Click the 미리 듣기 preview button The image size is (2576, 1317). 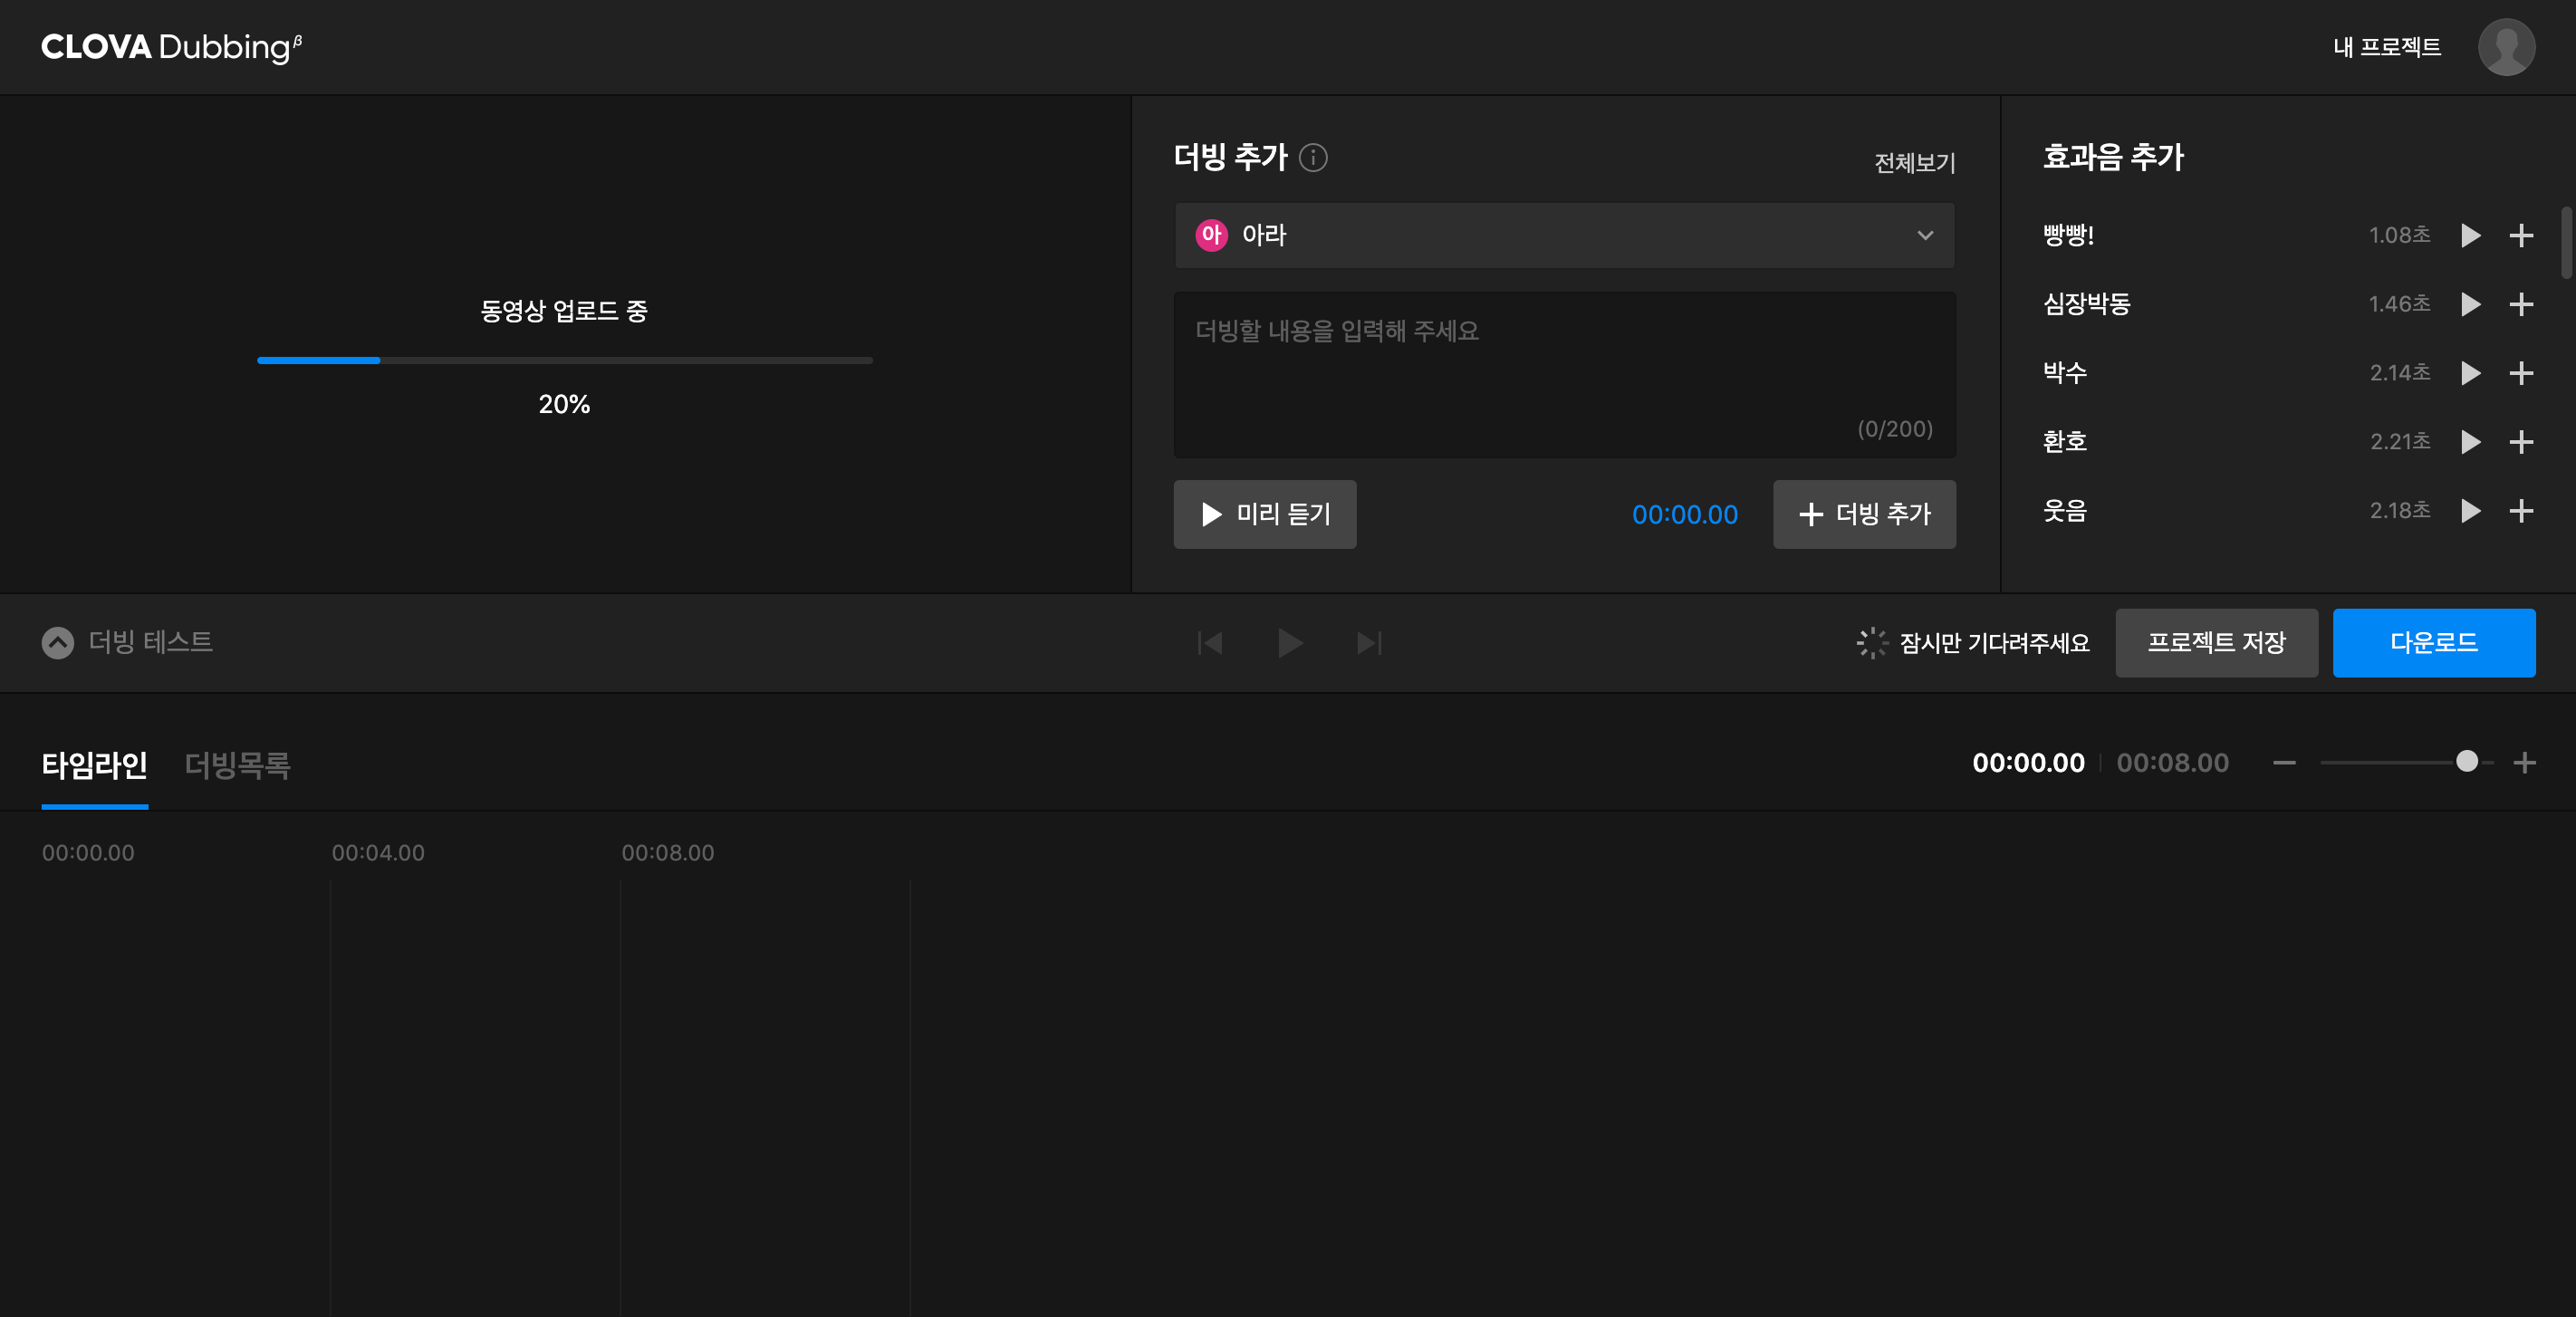[1264, 514]
